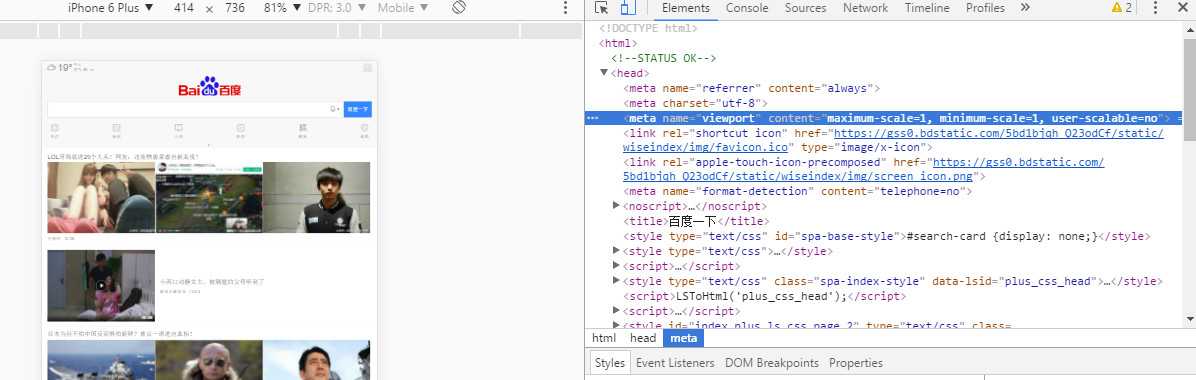Click the Elements panel scrollbar up arrow
The image size is (1196, 380).
1190,29
